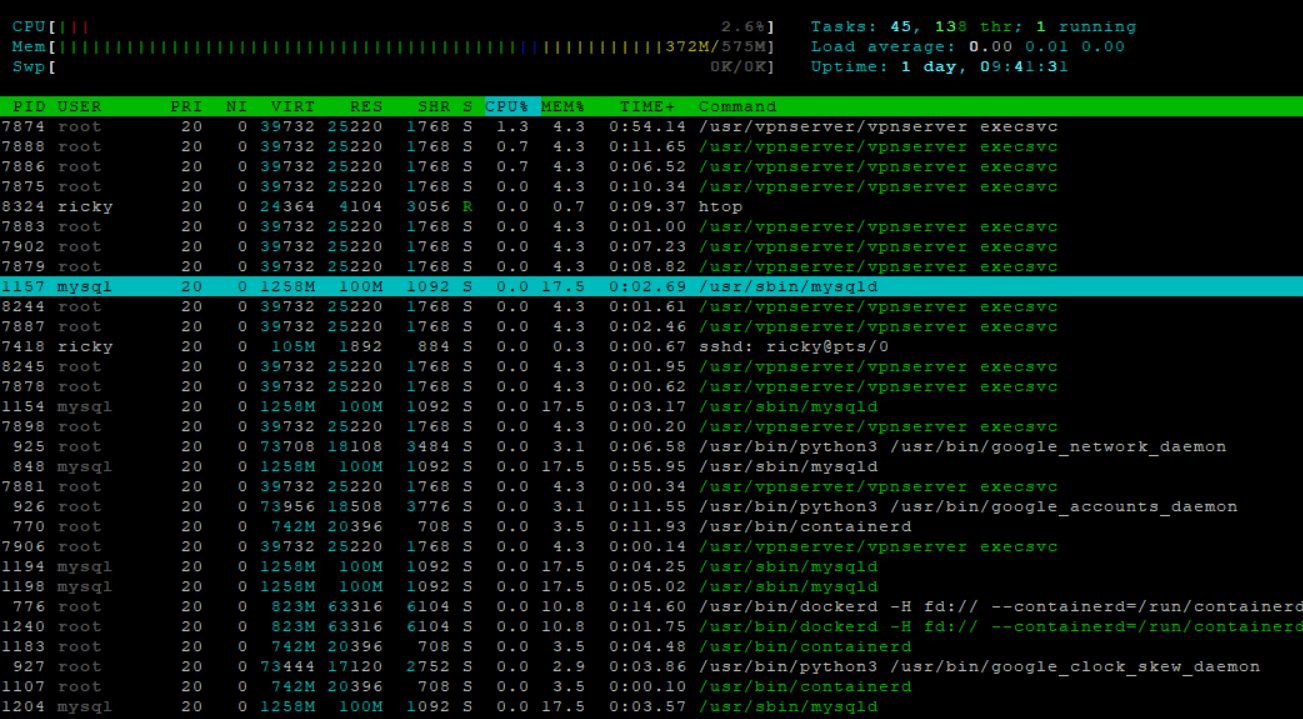
Task: Select the highlighted mysqld process 1157
Action: tap(651, 286)
